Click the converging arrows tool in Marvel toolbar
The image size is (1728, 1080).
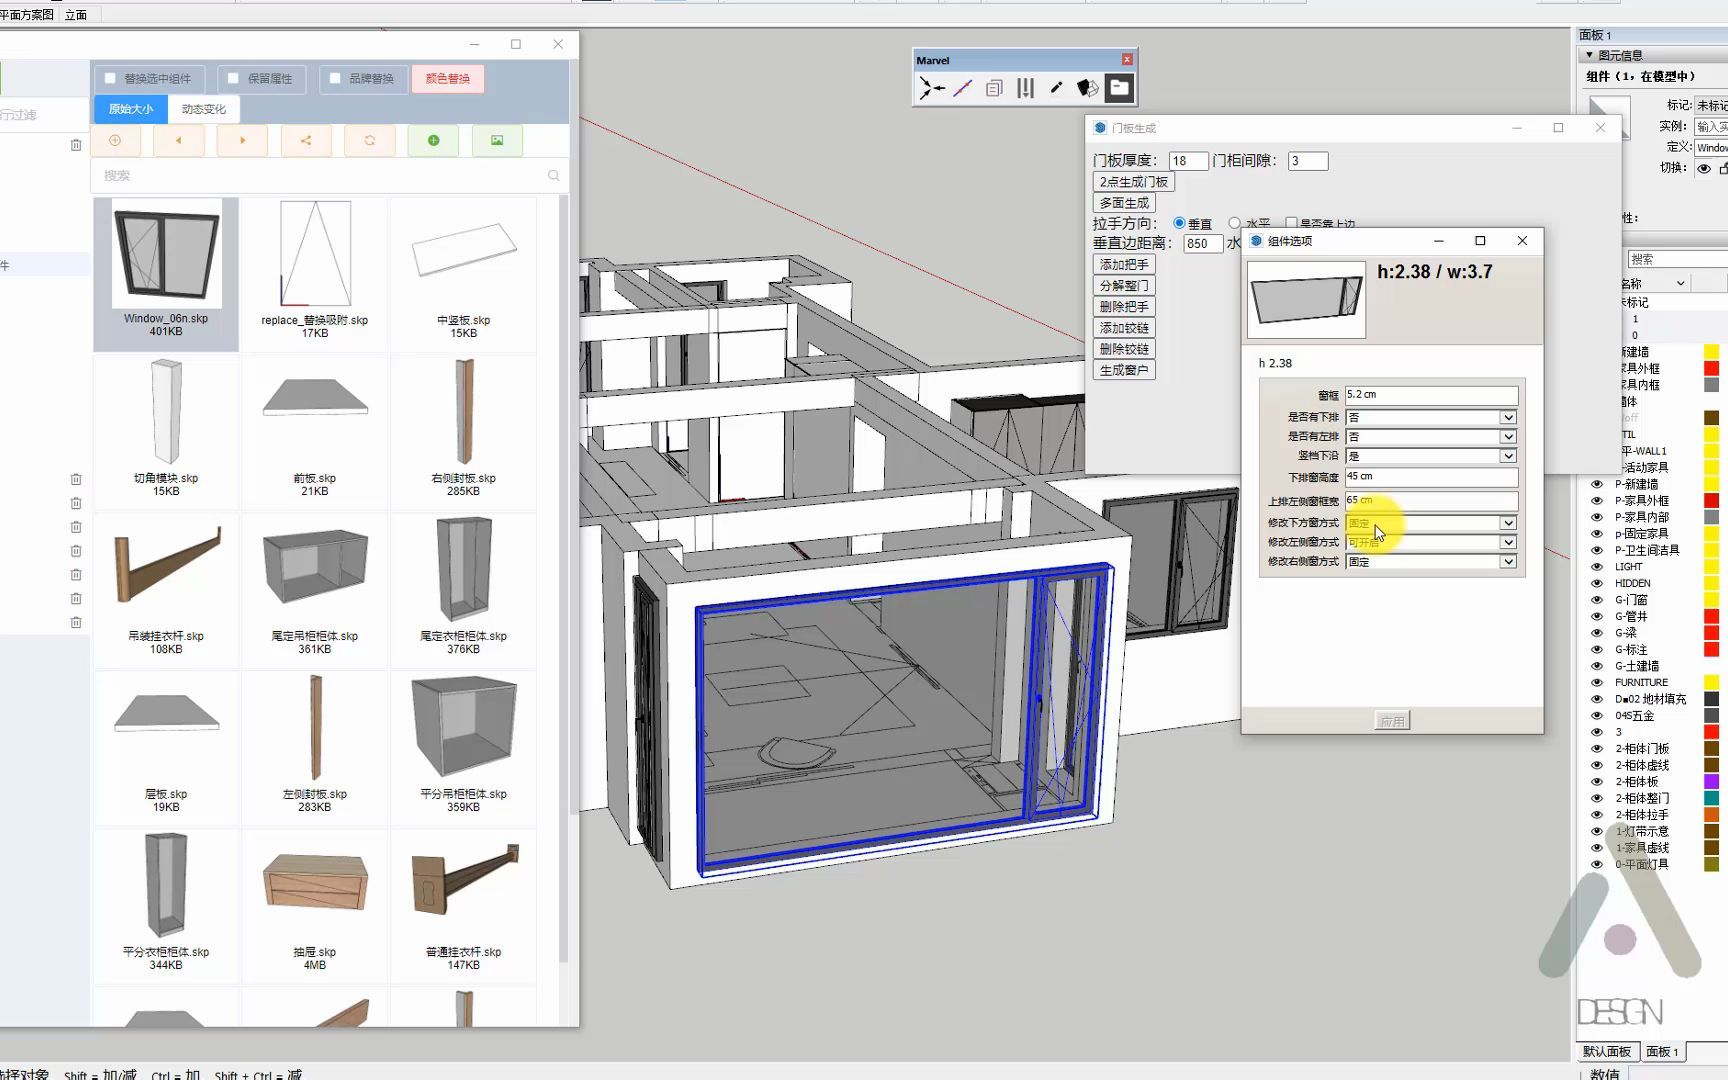pos(931,88)
